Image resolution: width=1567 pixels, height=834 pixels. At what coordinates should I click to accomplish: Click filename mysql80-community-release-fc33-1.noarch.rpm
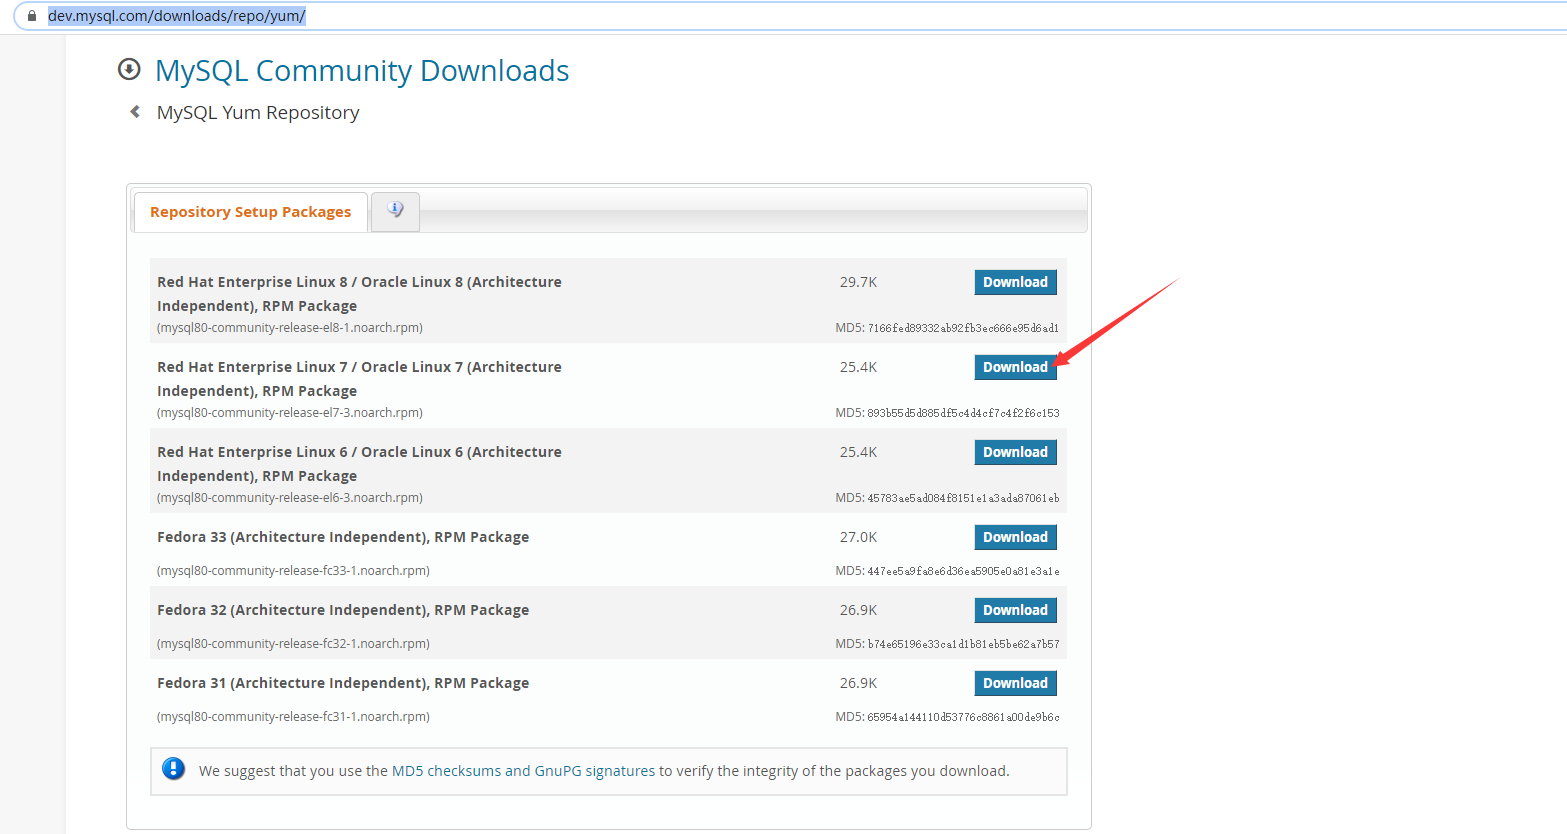click(293, 571)
